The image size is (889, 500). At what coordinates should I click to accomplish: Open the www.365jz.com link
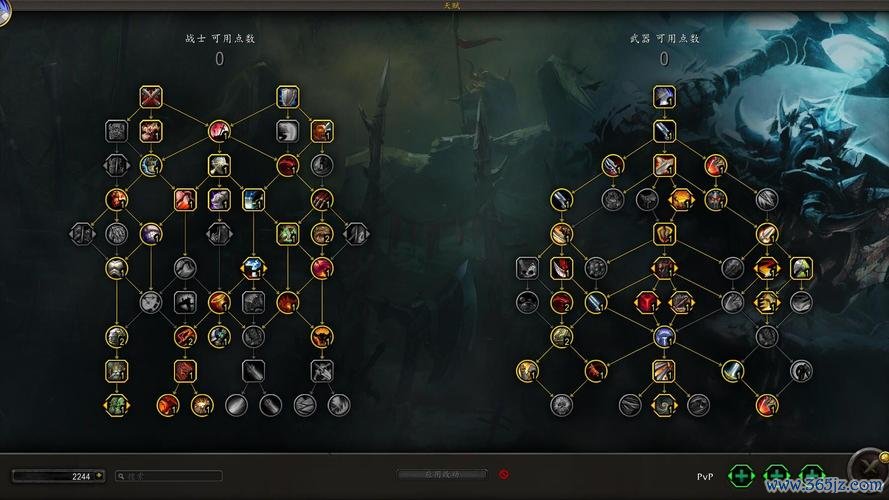824,485
